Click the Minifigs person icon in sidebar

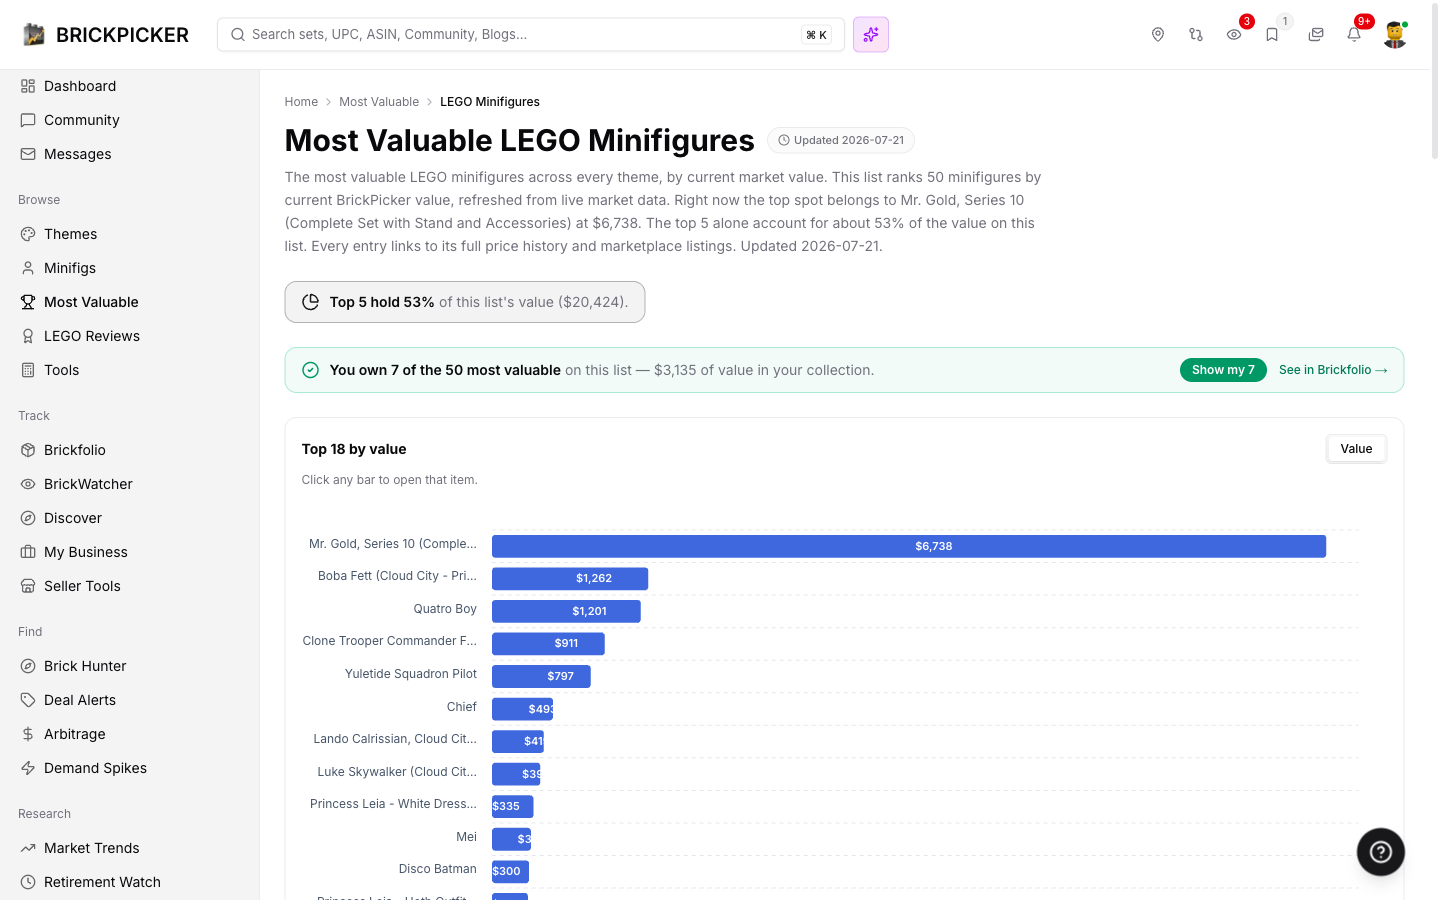[x=28, y=268]
